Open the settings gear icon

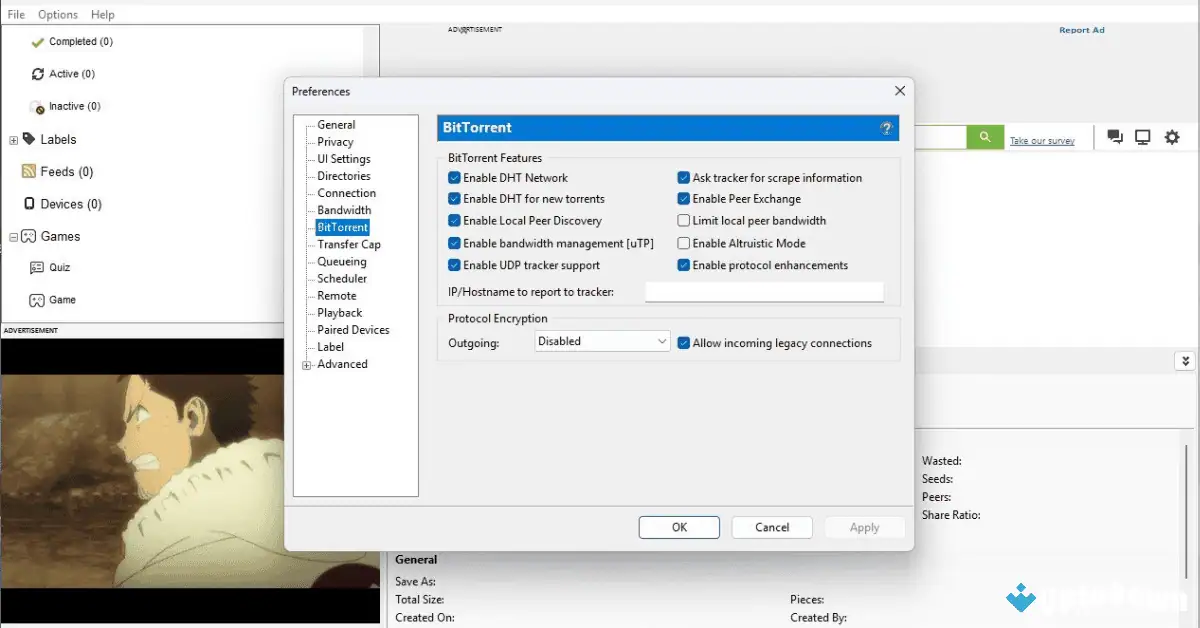click(1171, 137)
